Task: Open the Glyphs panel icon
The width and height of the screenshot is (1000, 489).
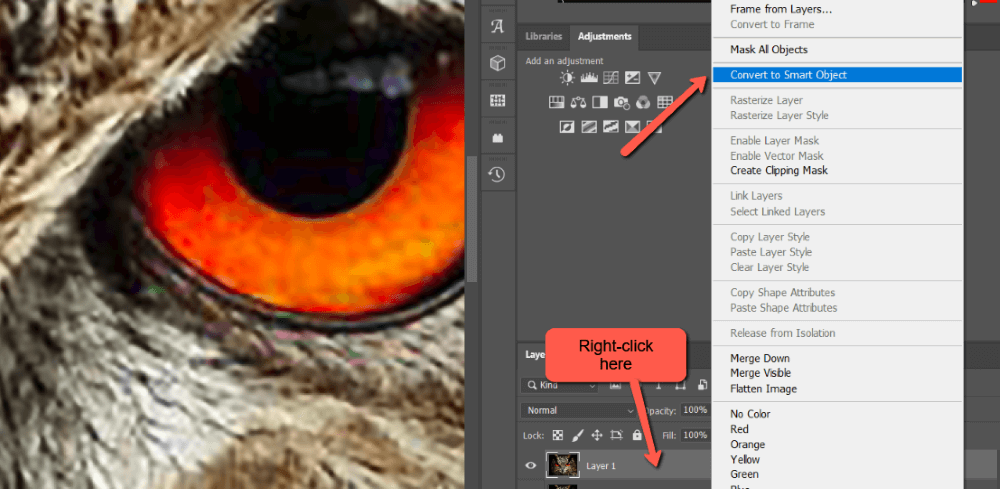Action: (x=497, y=27)
